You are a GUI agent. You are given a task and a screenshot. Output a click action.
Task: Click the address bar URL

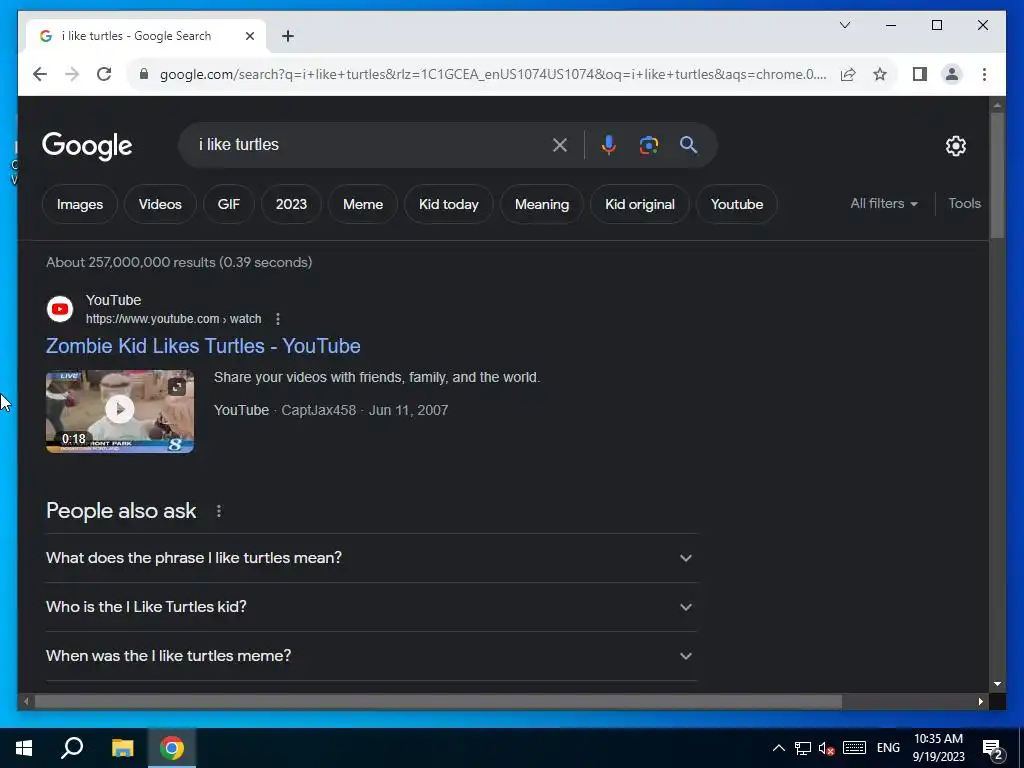point(493,74)
